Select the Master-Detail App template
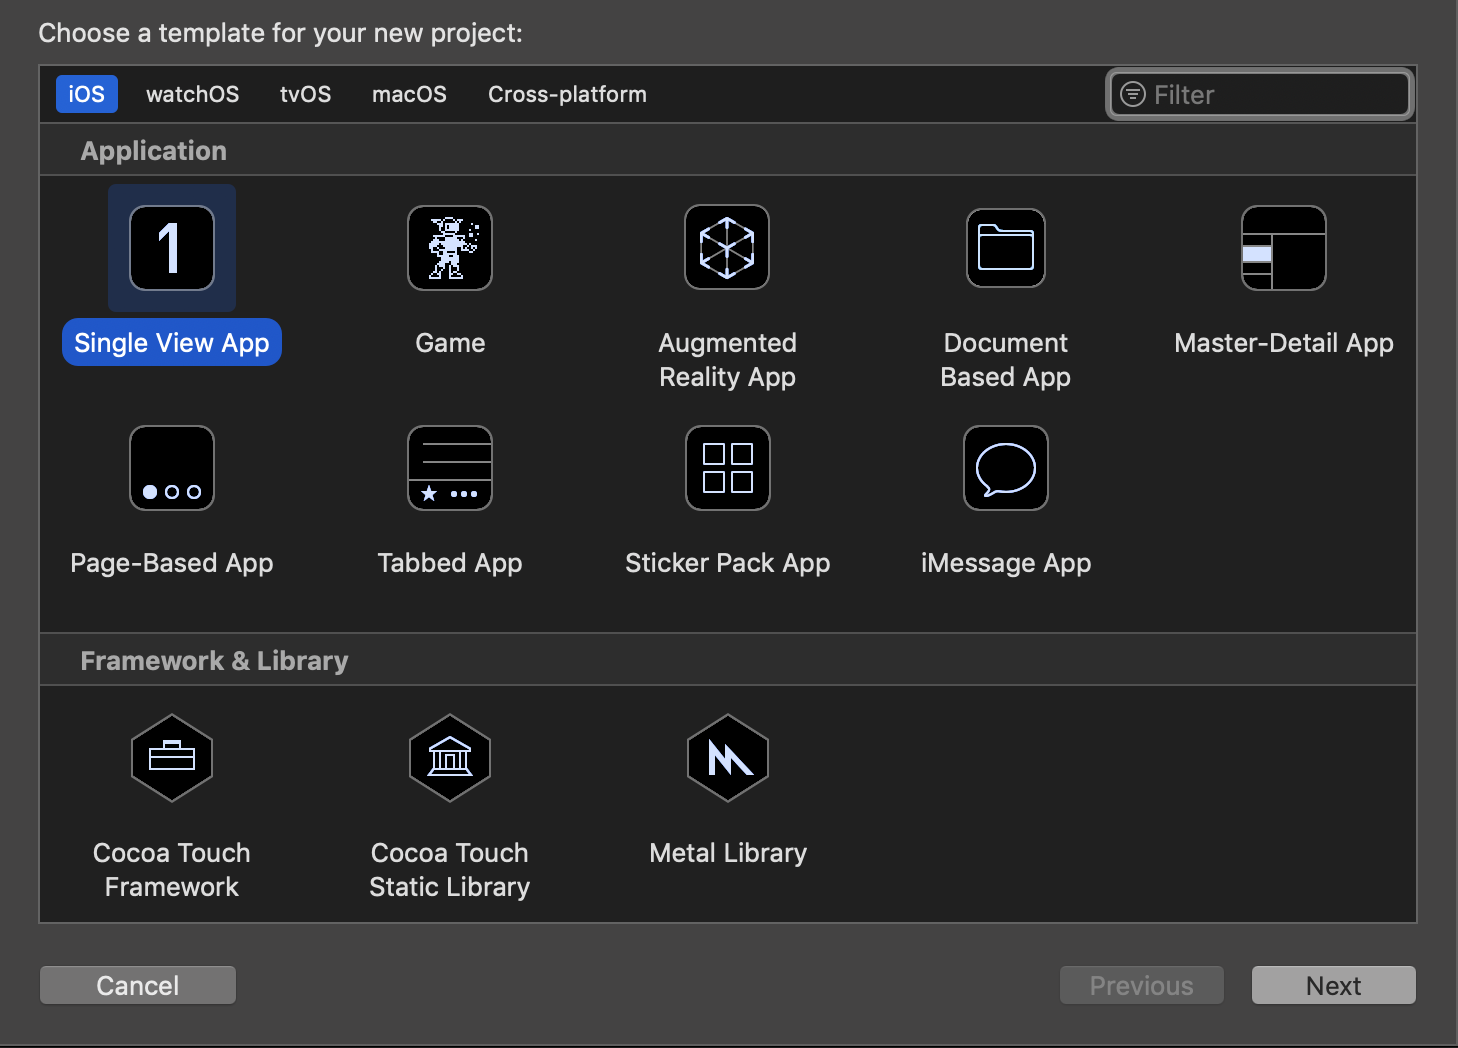The width and height of the screenshot is (1458, 1048). point(1283,248)
